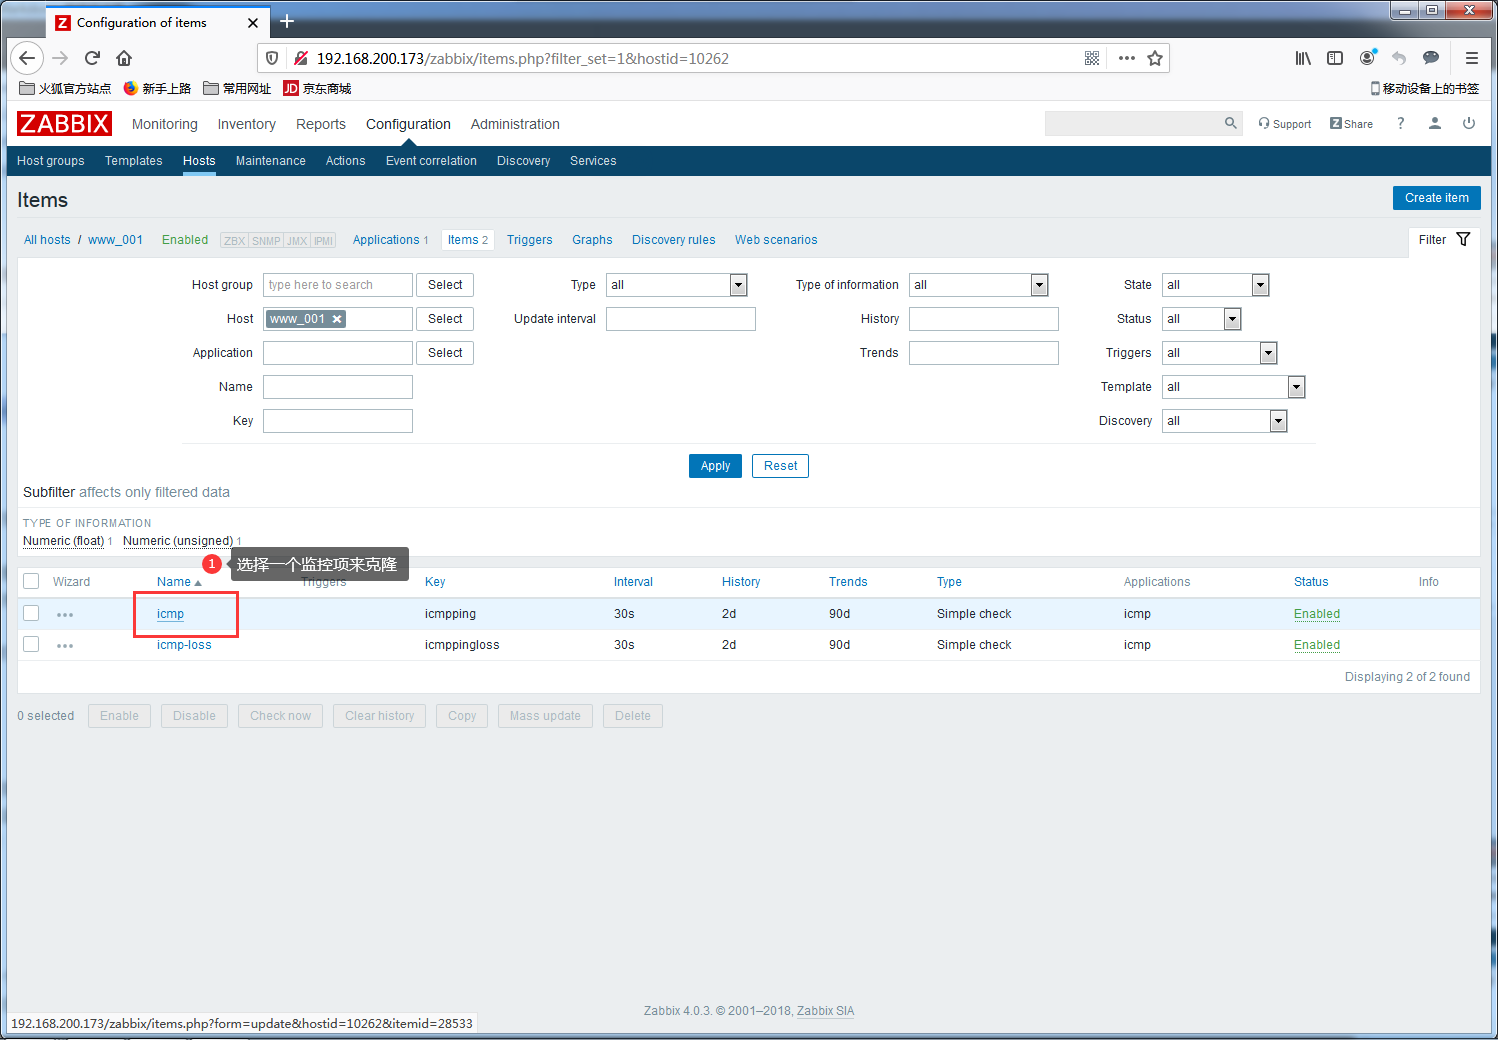Open wizard dots for icmp item
The image size is (1498, 1040).
click(65, 614)
